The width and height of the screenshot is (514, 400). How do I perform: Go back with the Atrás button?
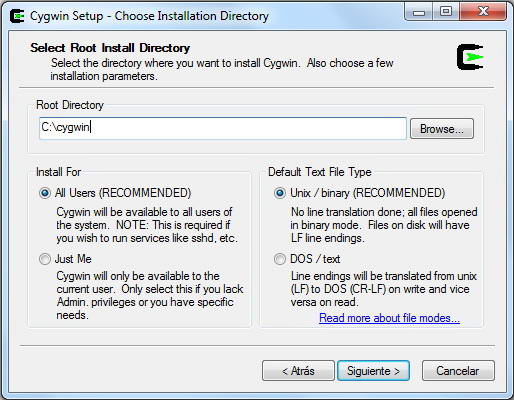pos(298,371)
